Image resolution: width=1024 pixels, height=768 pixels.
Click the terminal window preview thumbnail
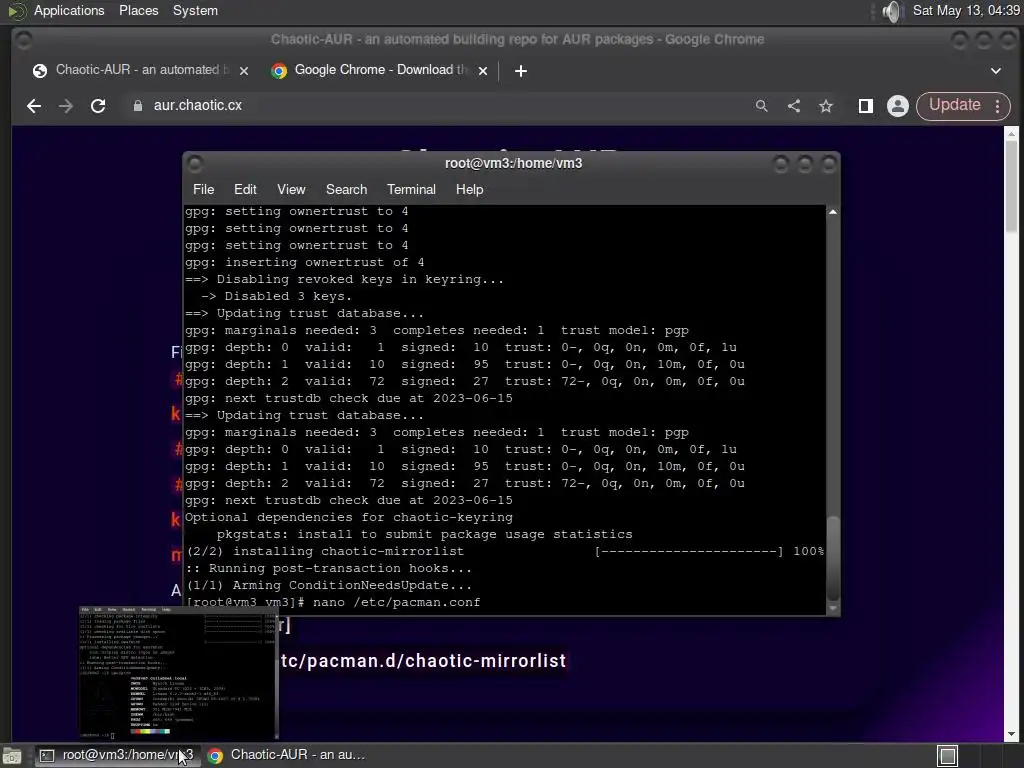click(178, 673)
